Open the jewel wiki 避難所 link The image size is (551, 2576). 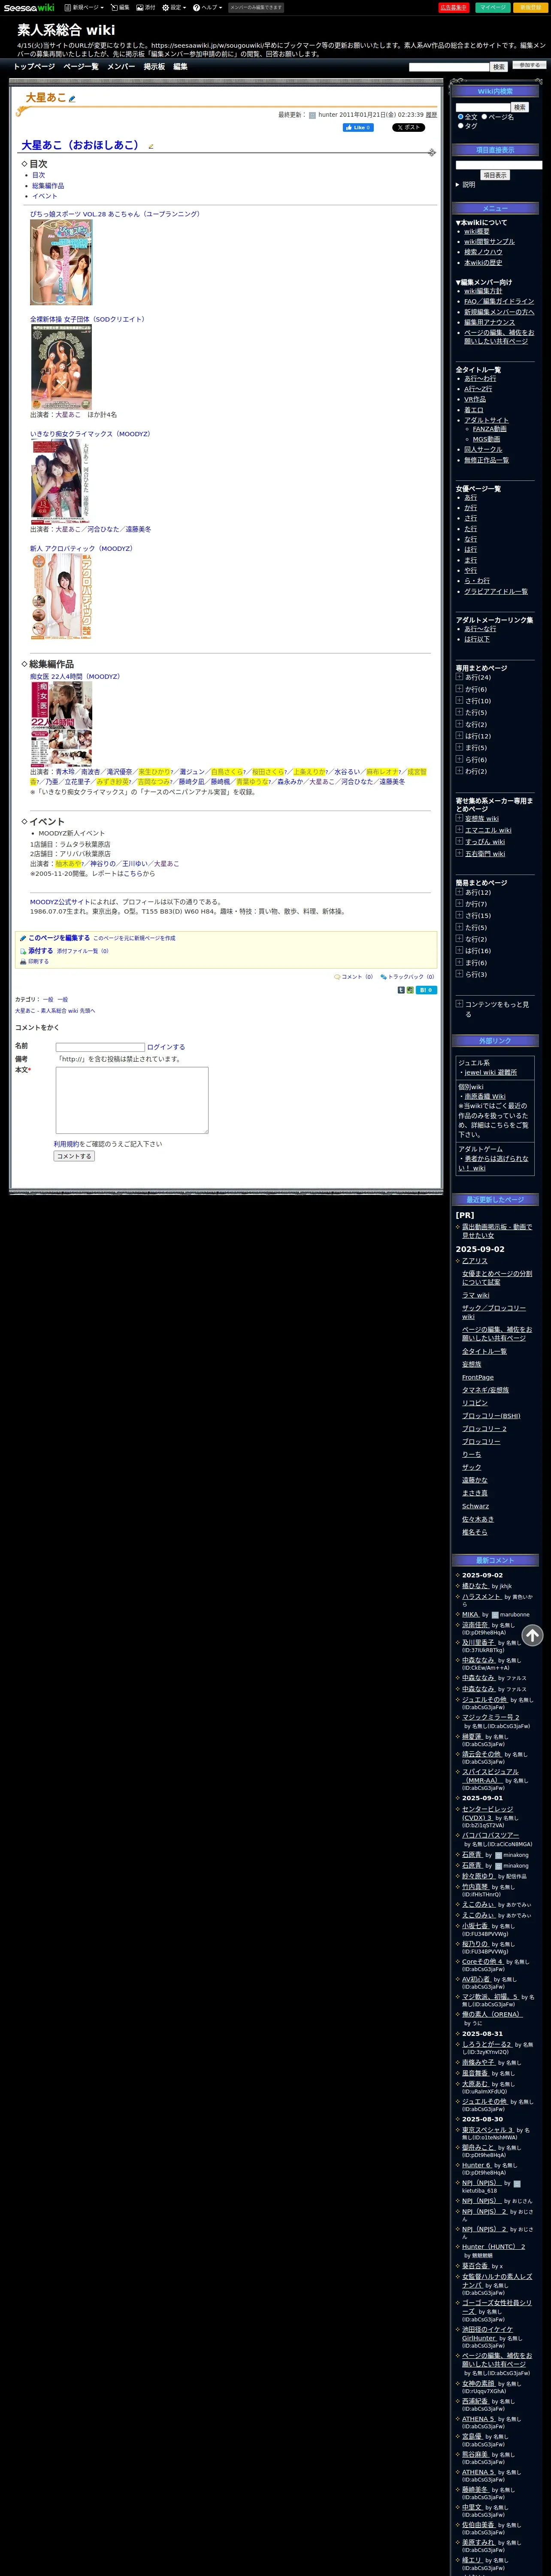[x=491, y=1073]
